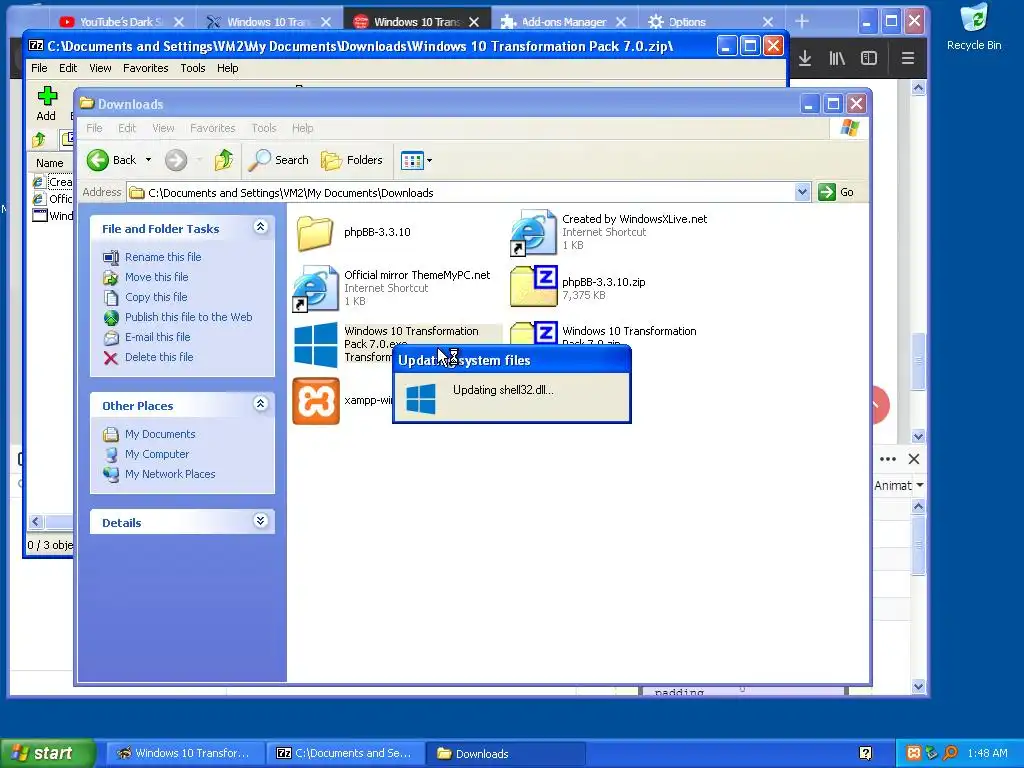Click the XAMPP tray icon
The image size is (1024, 768).
coord(914,753)
